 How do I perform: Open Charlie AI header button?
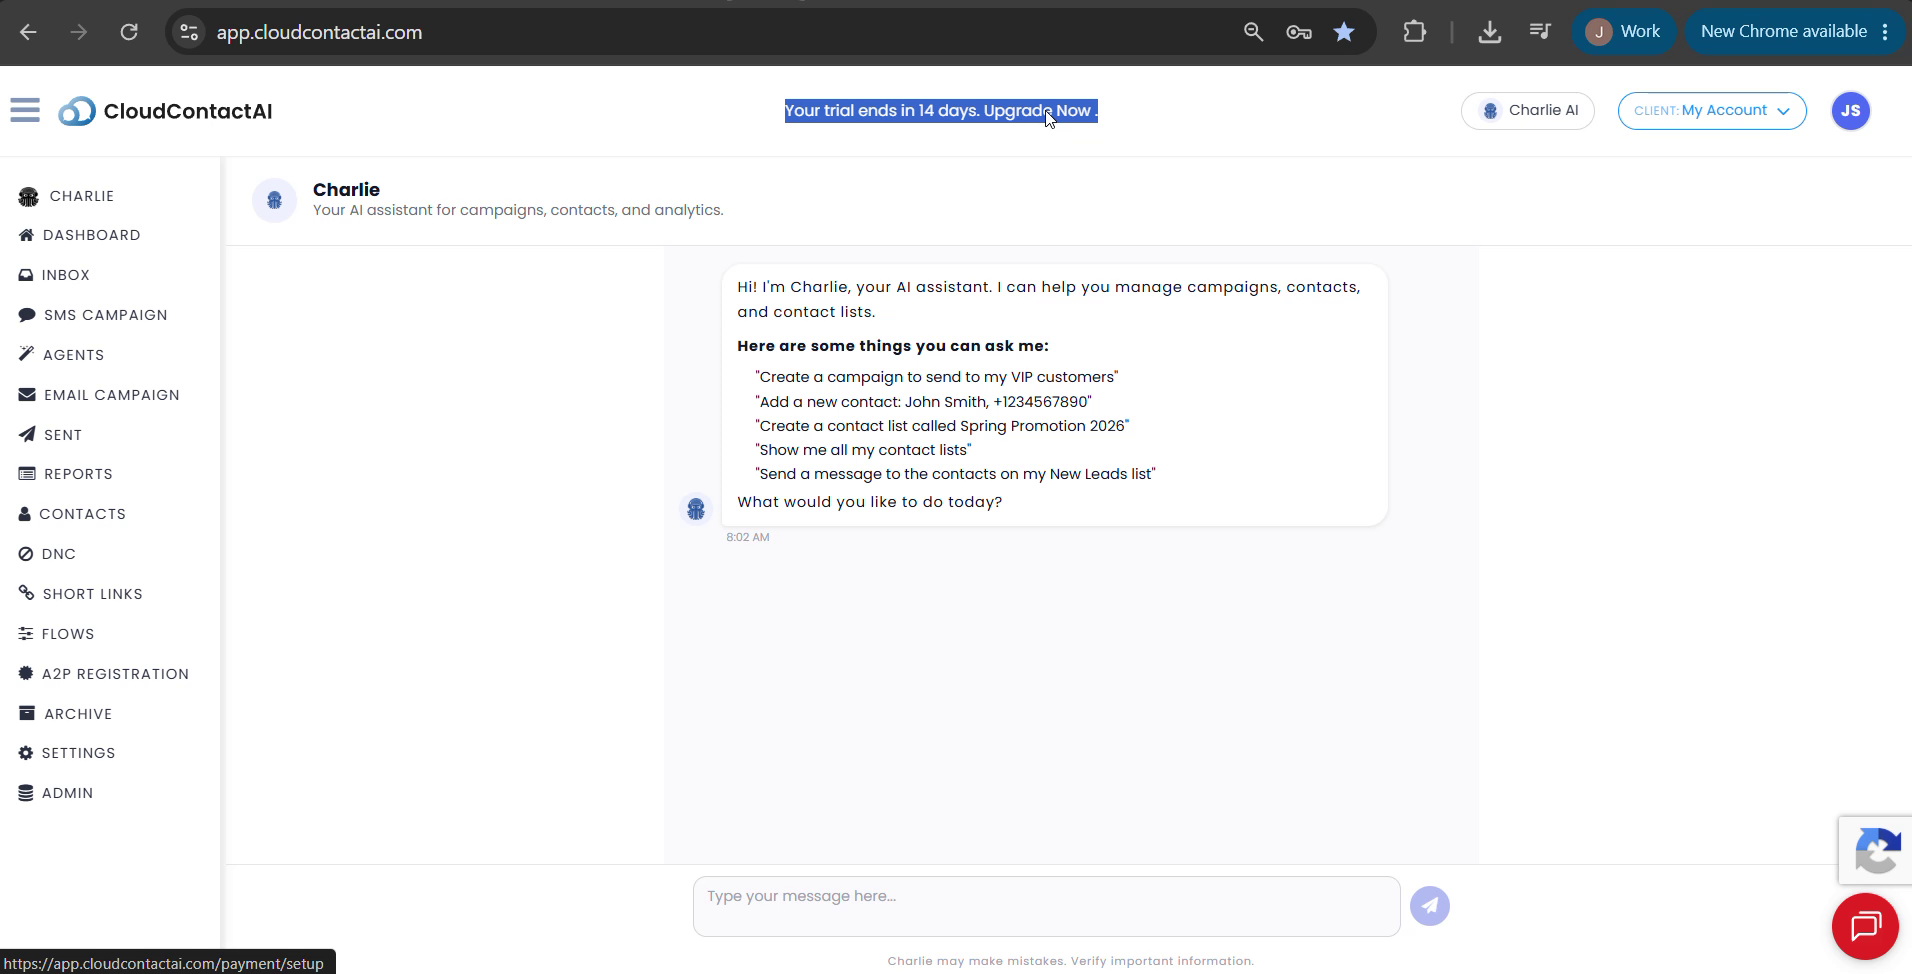1528,111
